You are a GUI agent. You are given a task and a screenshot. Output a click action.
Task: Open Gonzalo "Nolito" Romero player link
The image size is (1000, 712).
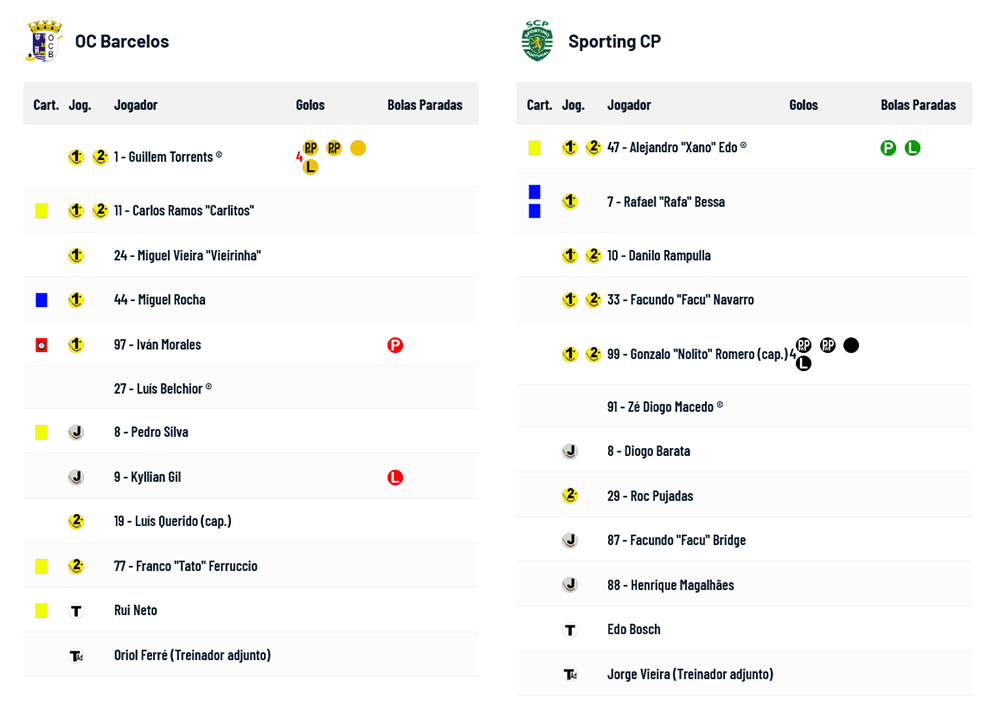pos(697,354)
